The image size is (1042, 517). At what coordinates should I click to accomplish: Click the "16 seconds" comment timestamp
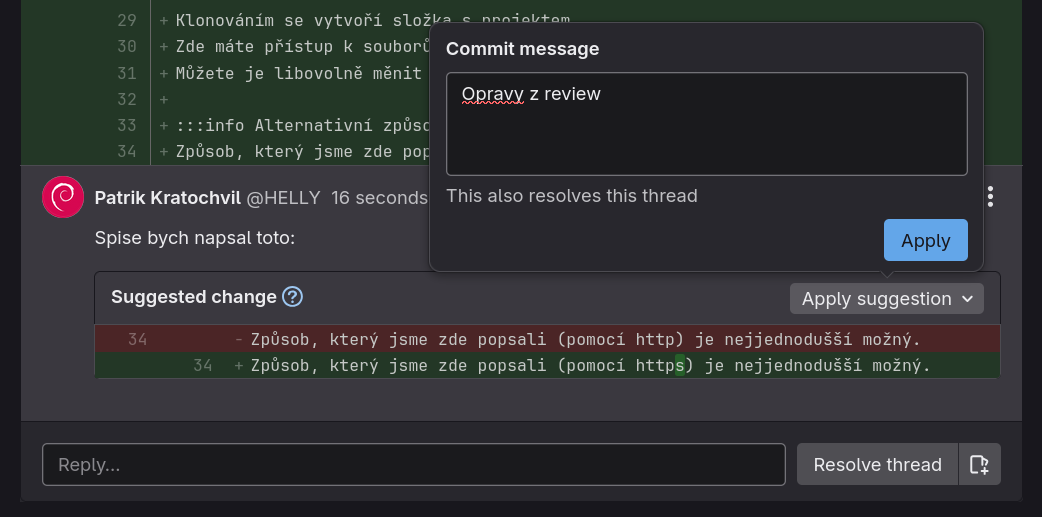click(x=380, y=197)
